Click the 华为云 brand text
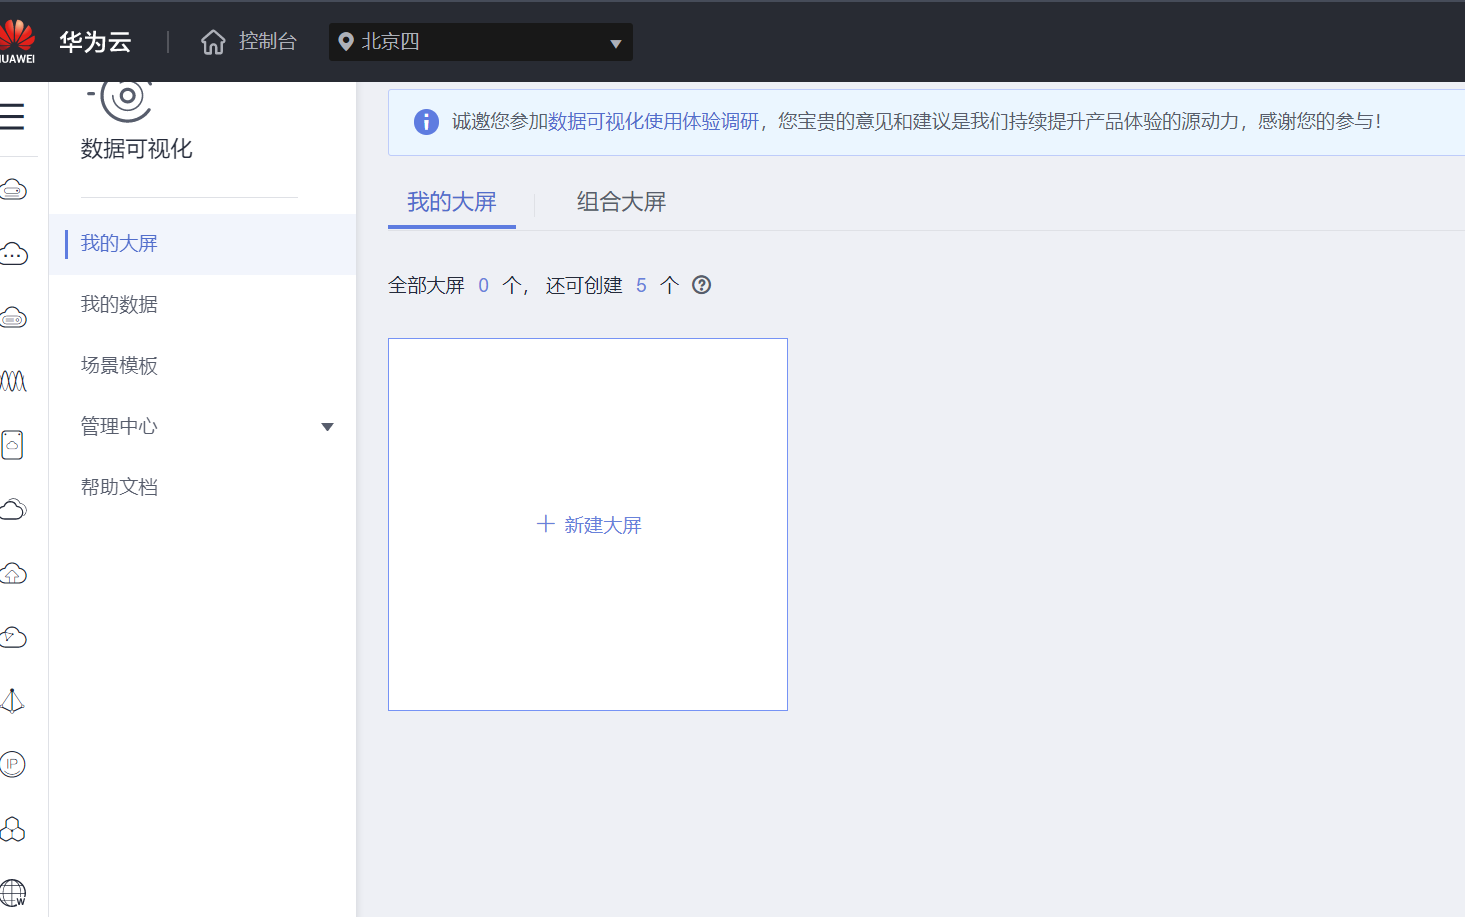The image size is (1465, 917). [x=95, y=42]
